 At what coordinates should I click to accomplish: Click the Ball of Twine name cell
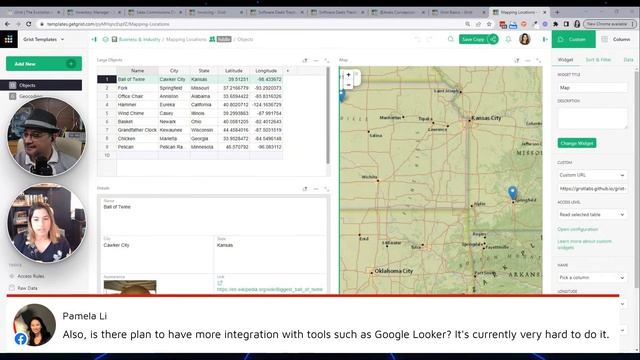point(138,80)
